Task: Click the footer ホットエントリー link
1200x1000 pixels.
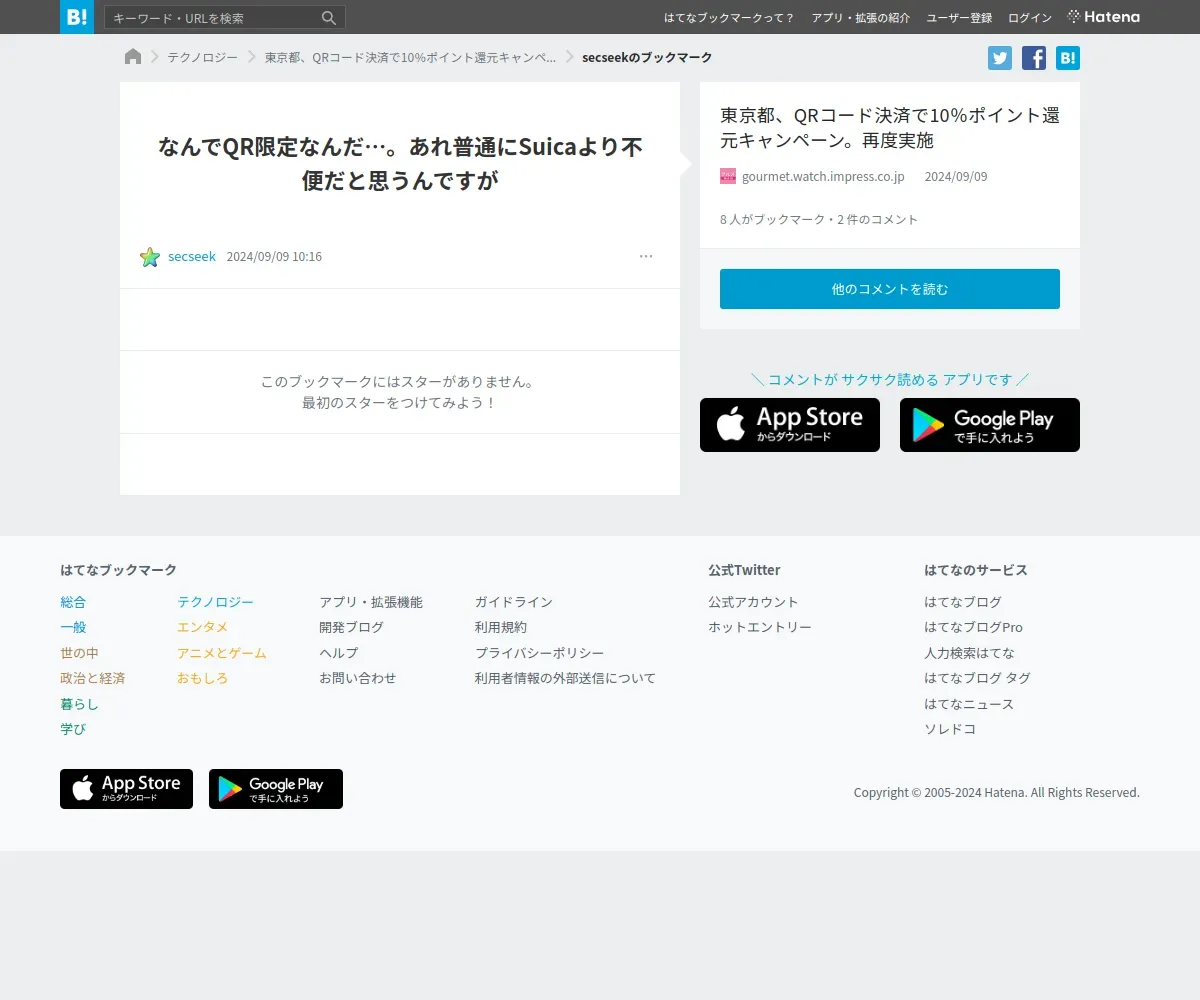Action: (x=760, y=627)
